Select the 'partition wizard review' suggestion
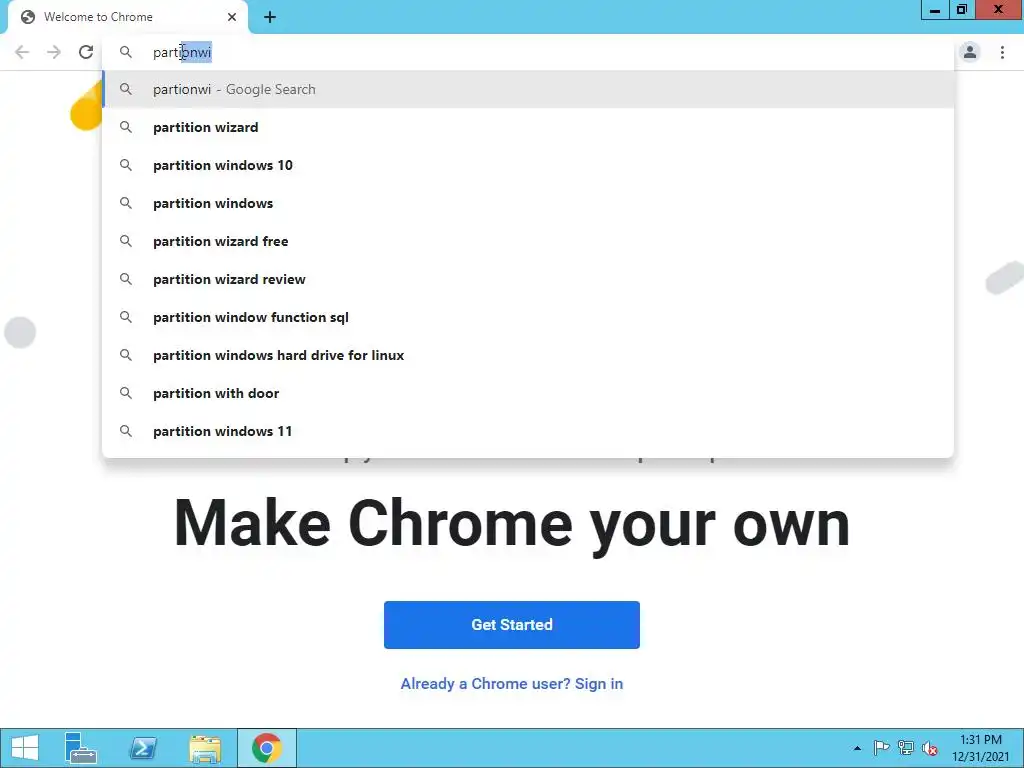1024x768 pixels. coord(529,279)
